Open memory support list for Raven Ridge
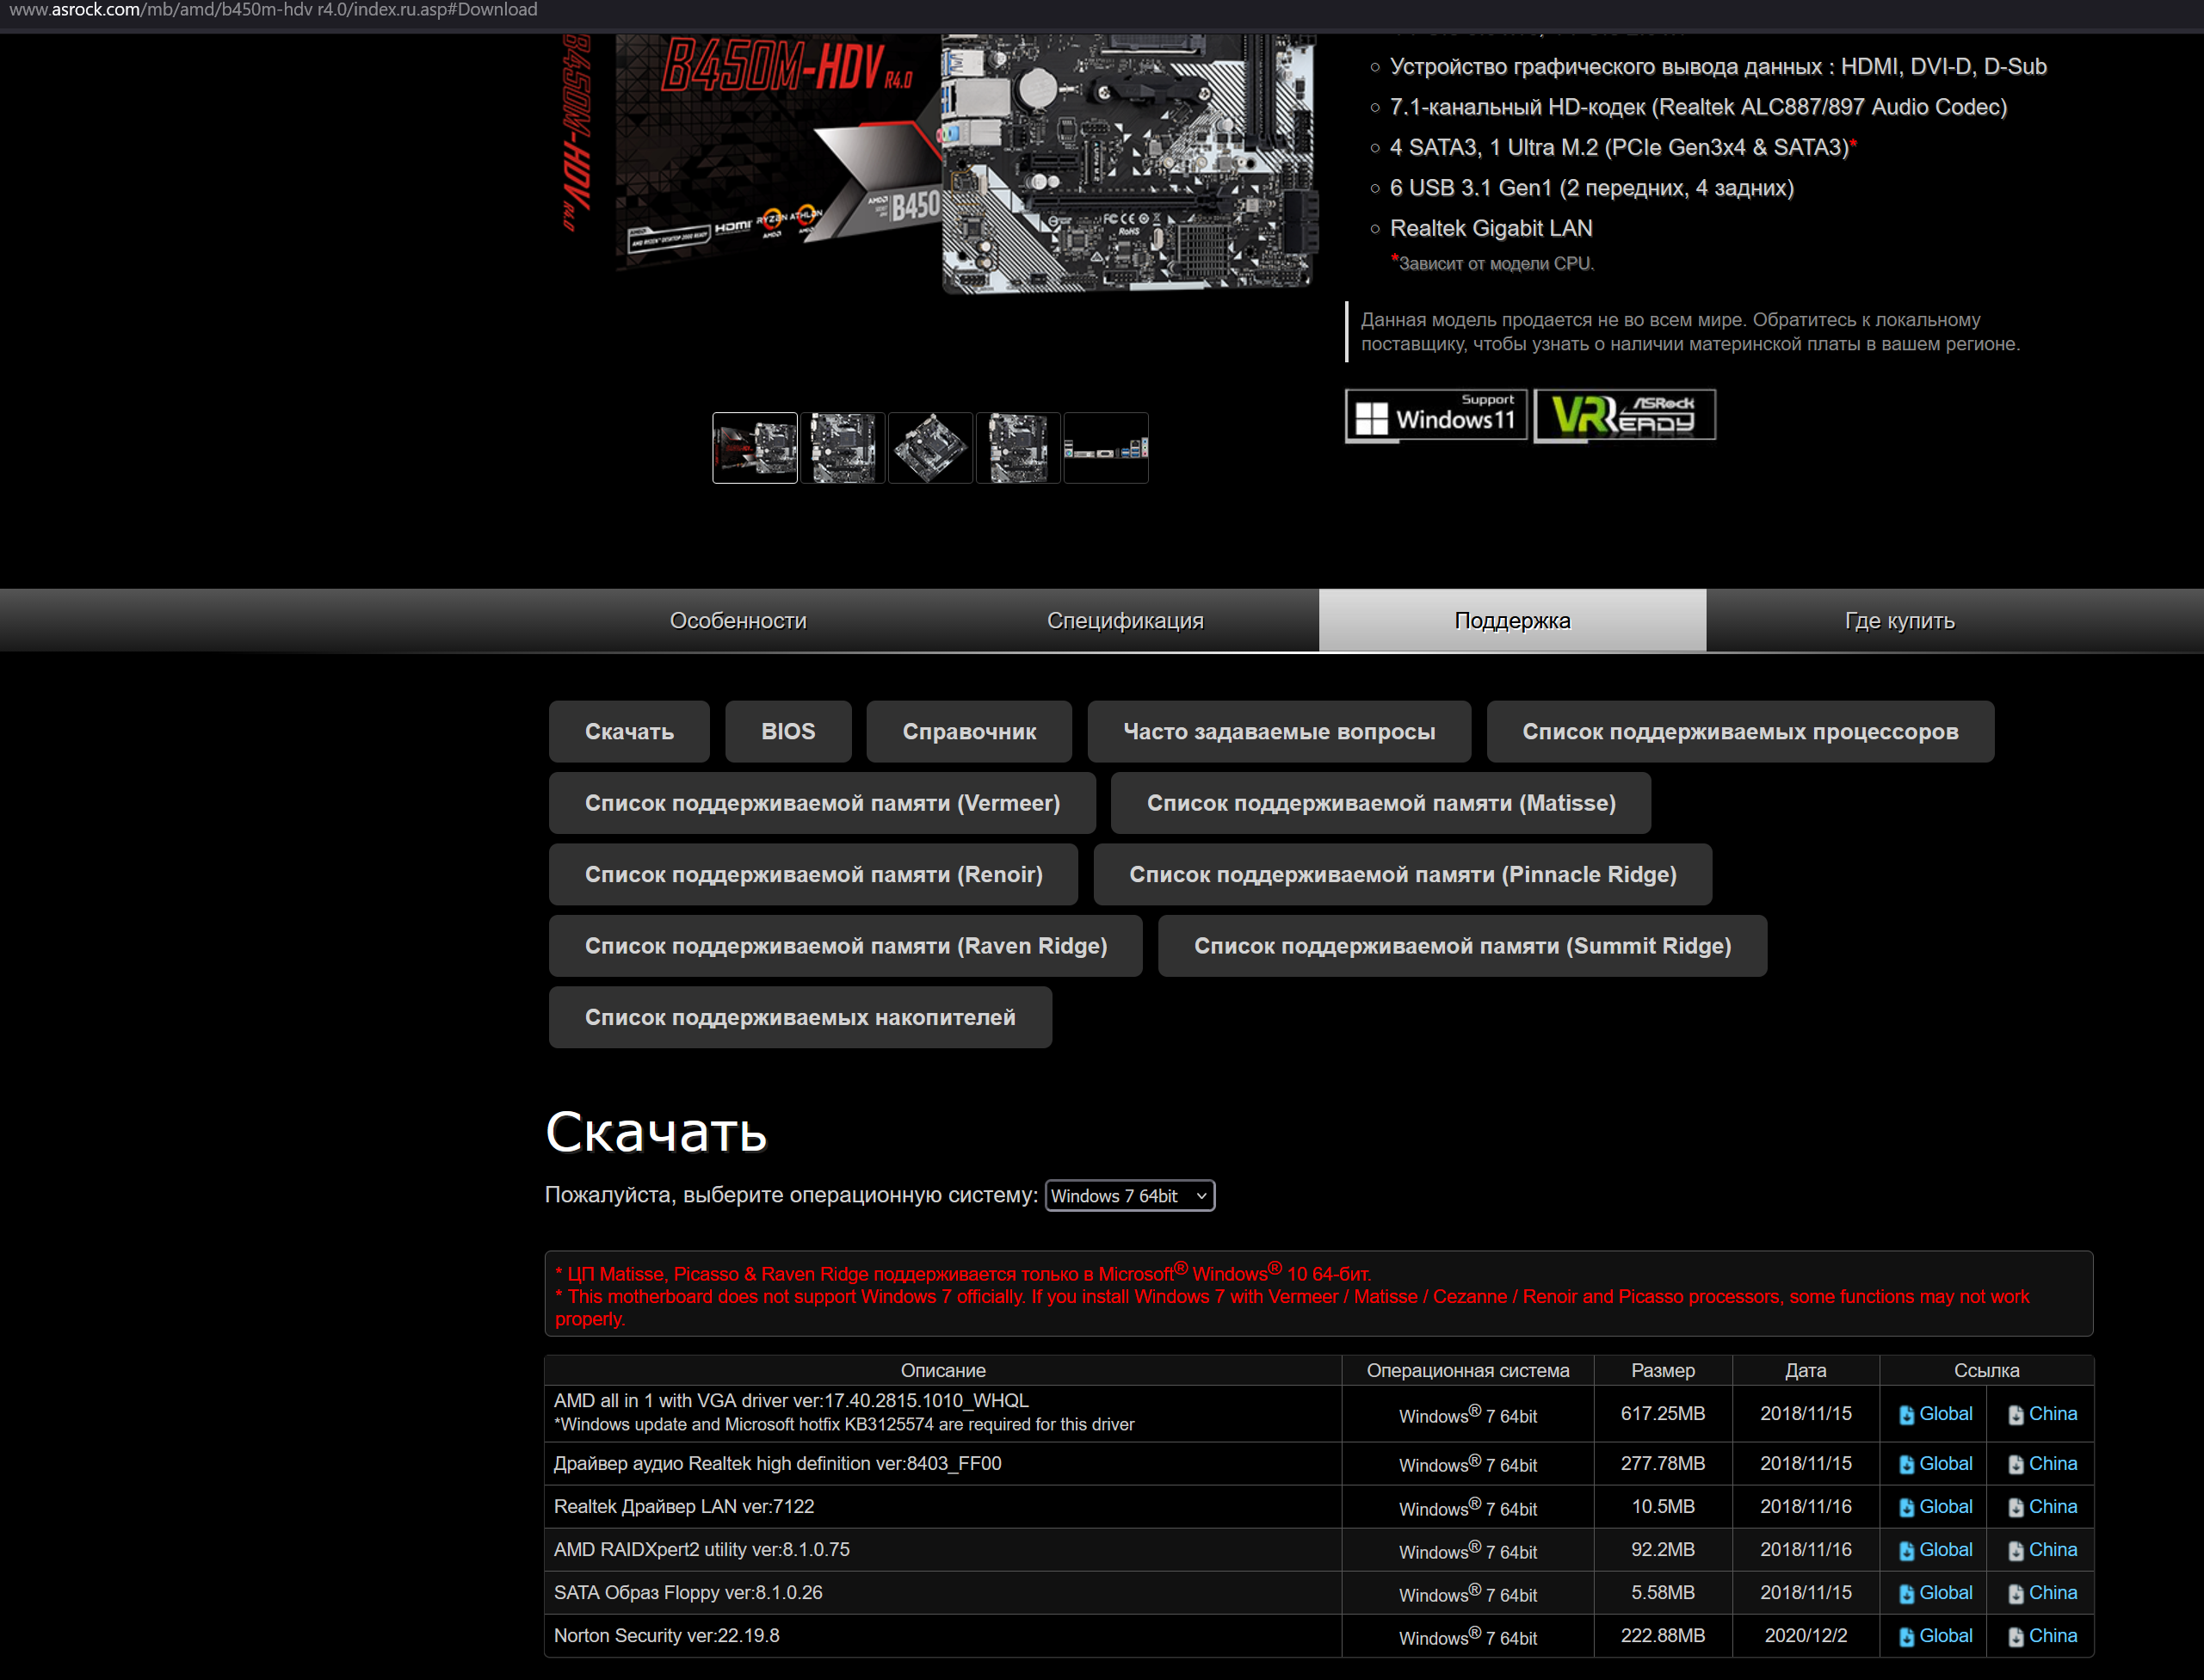The height and width of the screenshot is (1680, 2204). (846, 946)
